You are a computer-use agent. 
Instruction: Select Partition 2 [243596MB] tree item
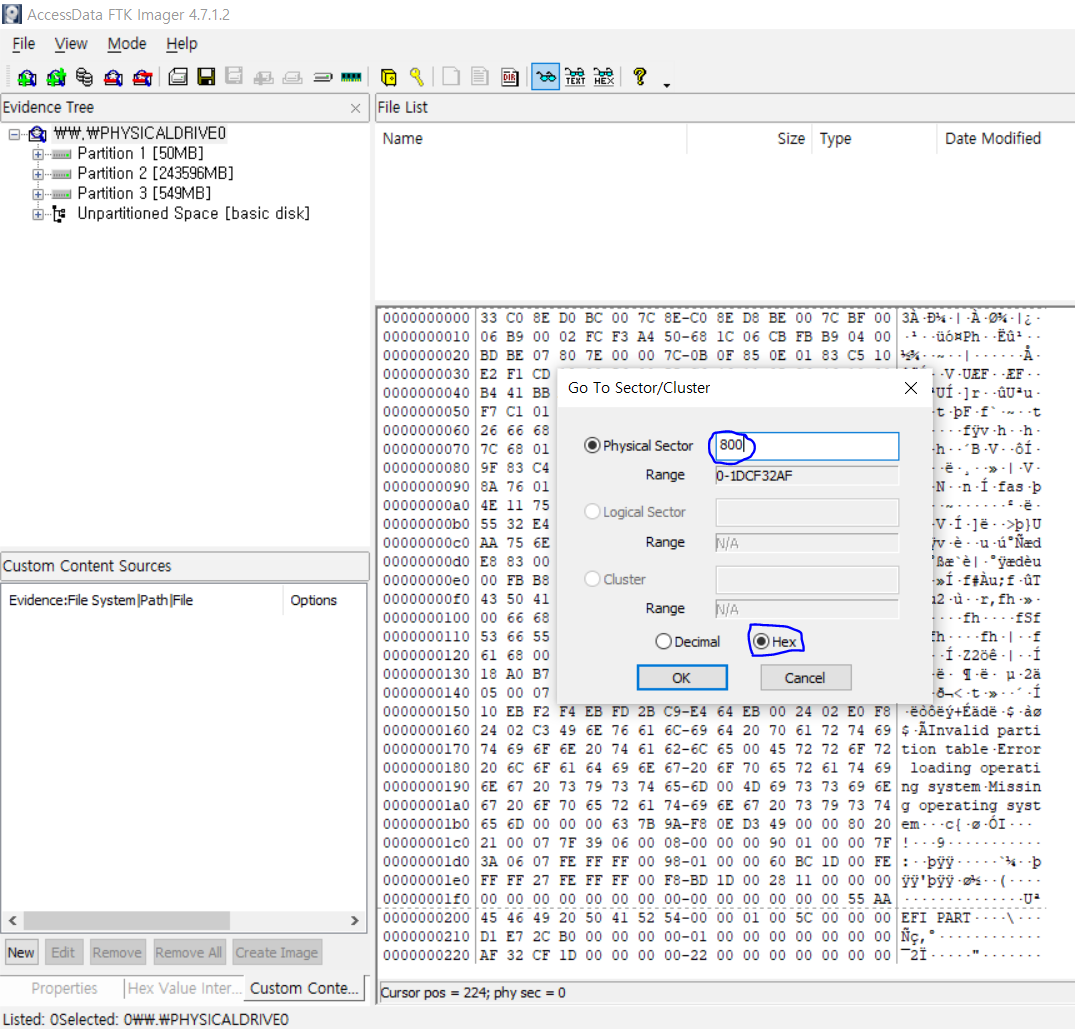pyautogui.click(x=156, y=173)
